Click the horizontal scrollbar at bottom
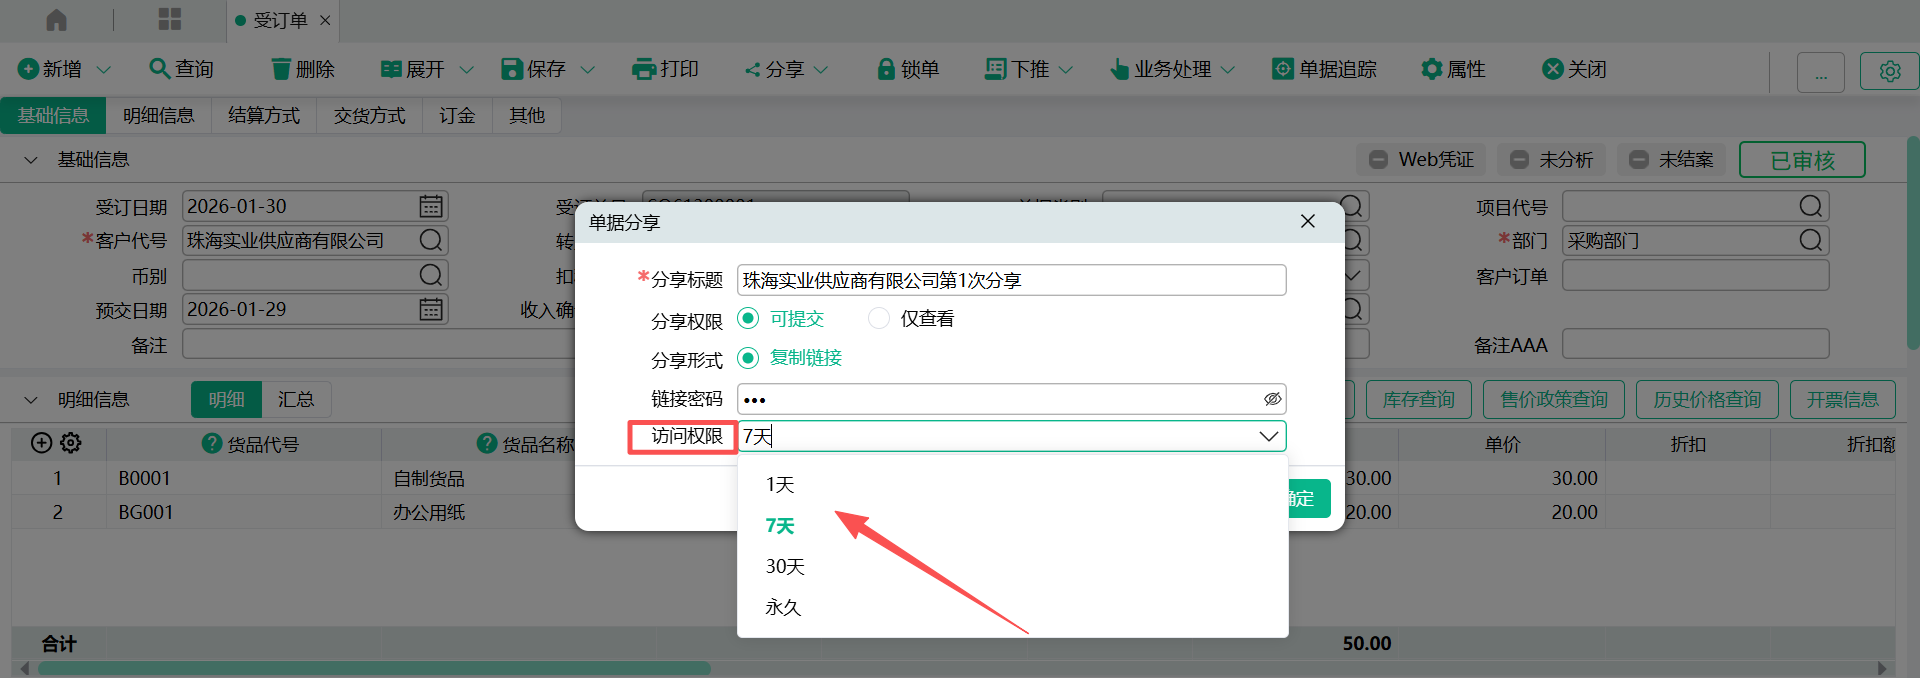 pos(374,668)
